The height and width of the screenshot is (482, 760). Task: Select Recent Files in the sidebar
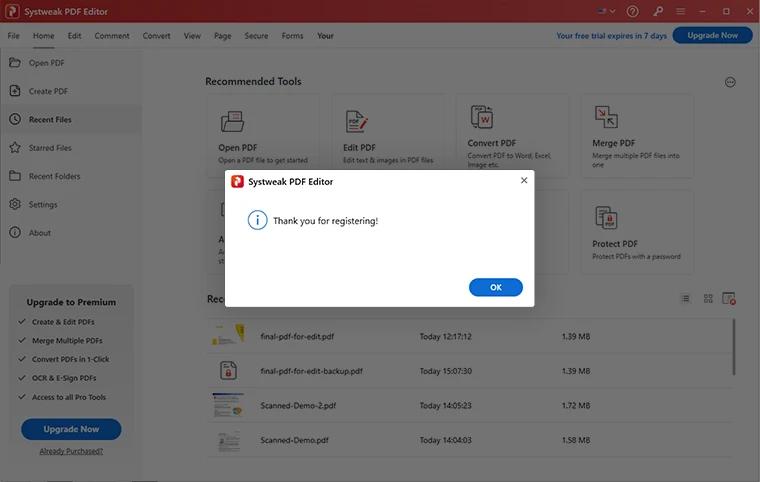71,119
